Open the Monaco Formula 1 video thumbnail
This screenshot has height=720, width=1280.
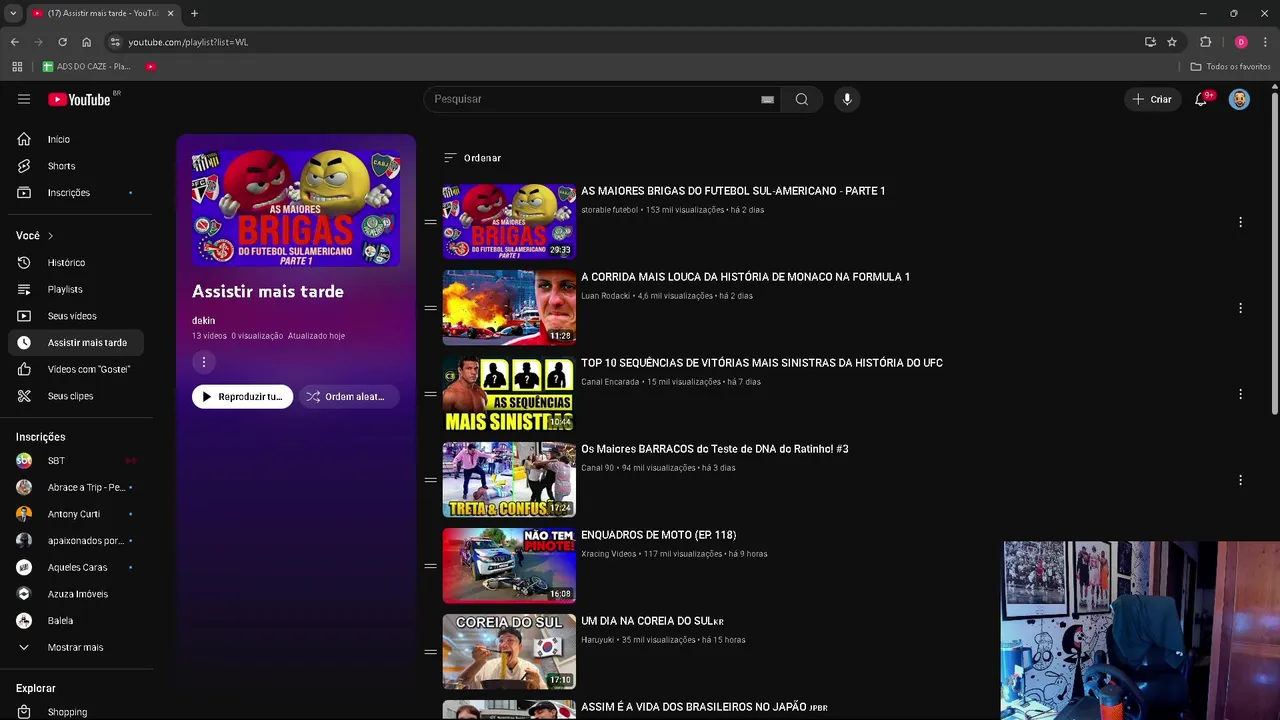509,307
